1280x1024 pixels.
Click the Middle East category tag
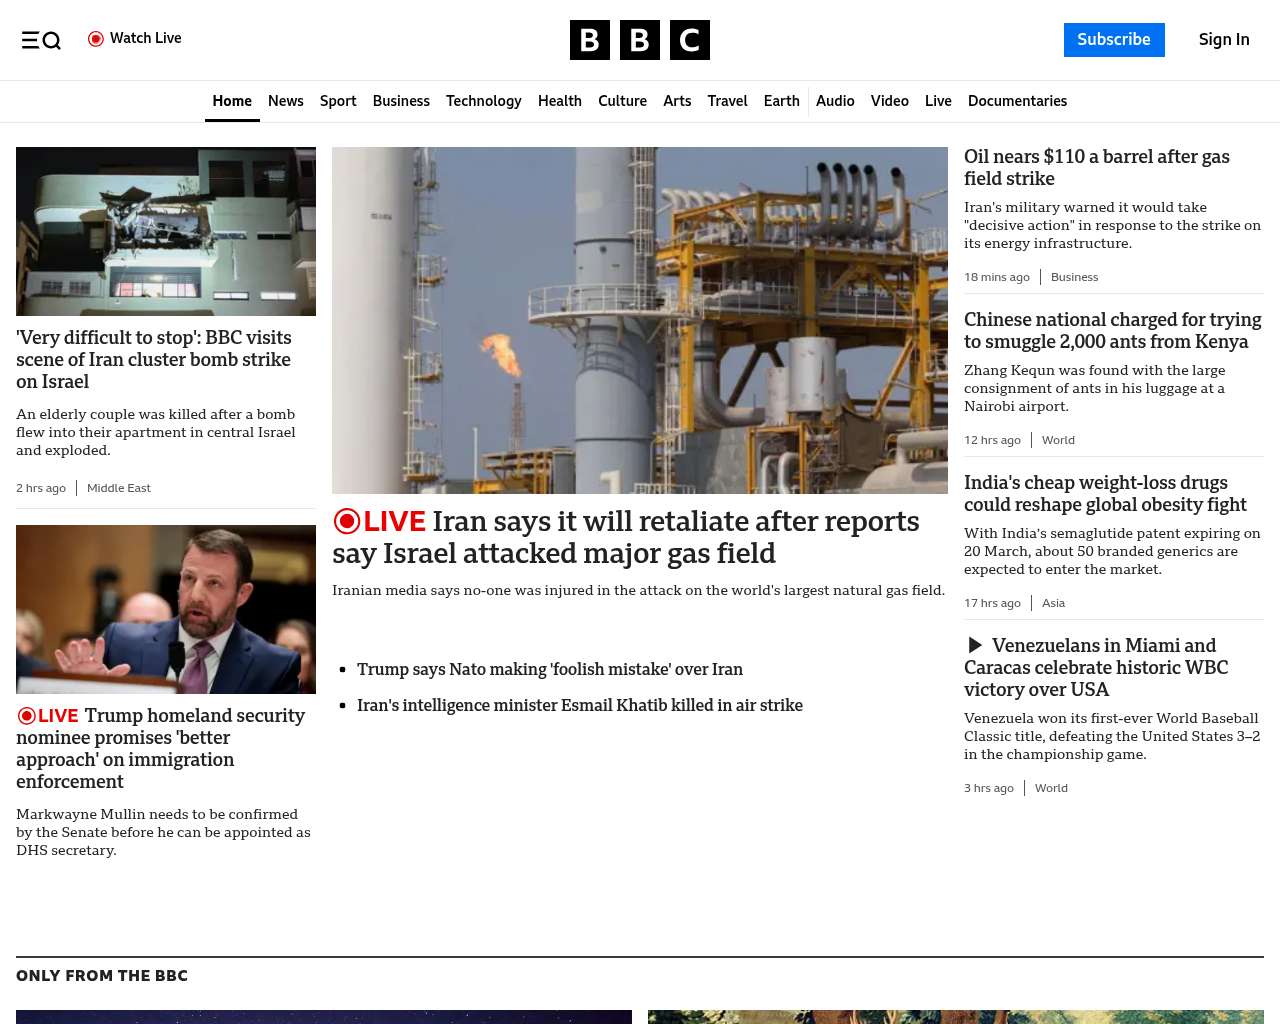(119, 488)
